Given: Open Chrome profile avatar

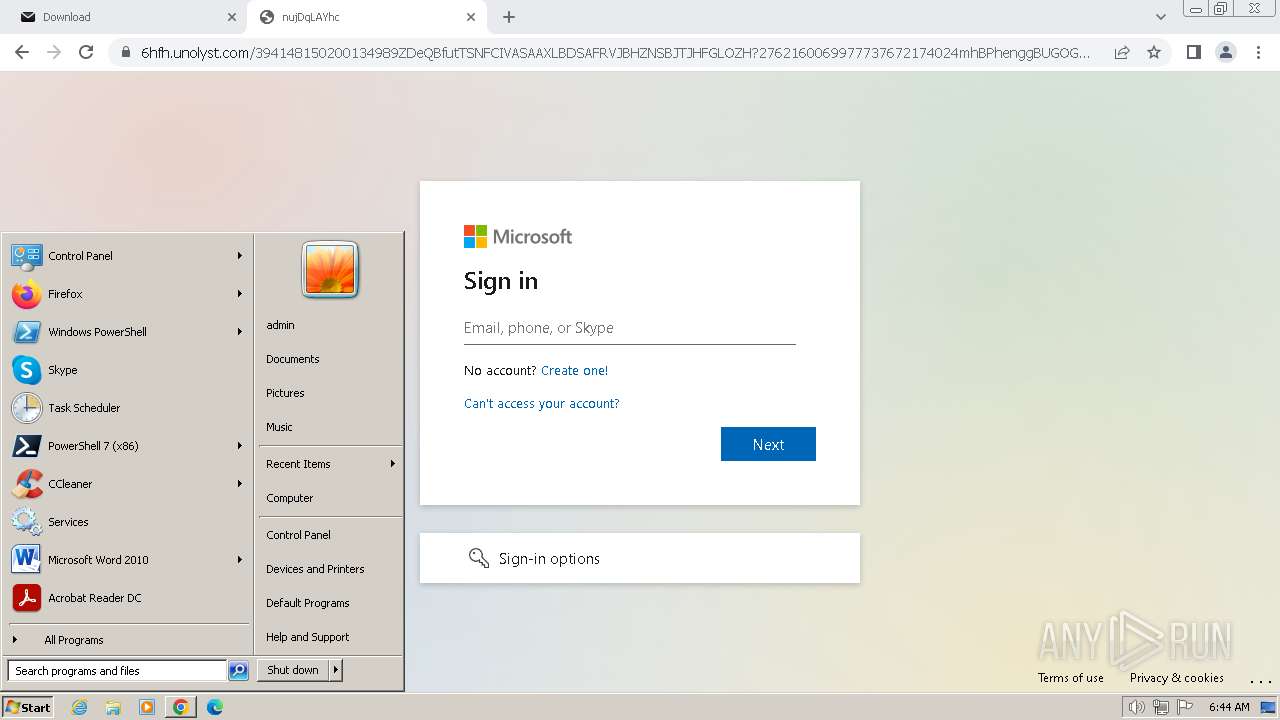Looking at the screenshot, I should pyautogui.click(x=1226, y=52).
